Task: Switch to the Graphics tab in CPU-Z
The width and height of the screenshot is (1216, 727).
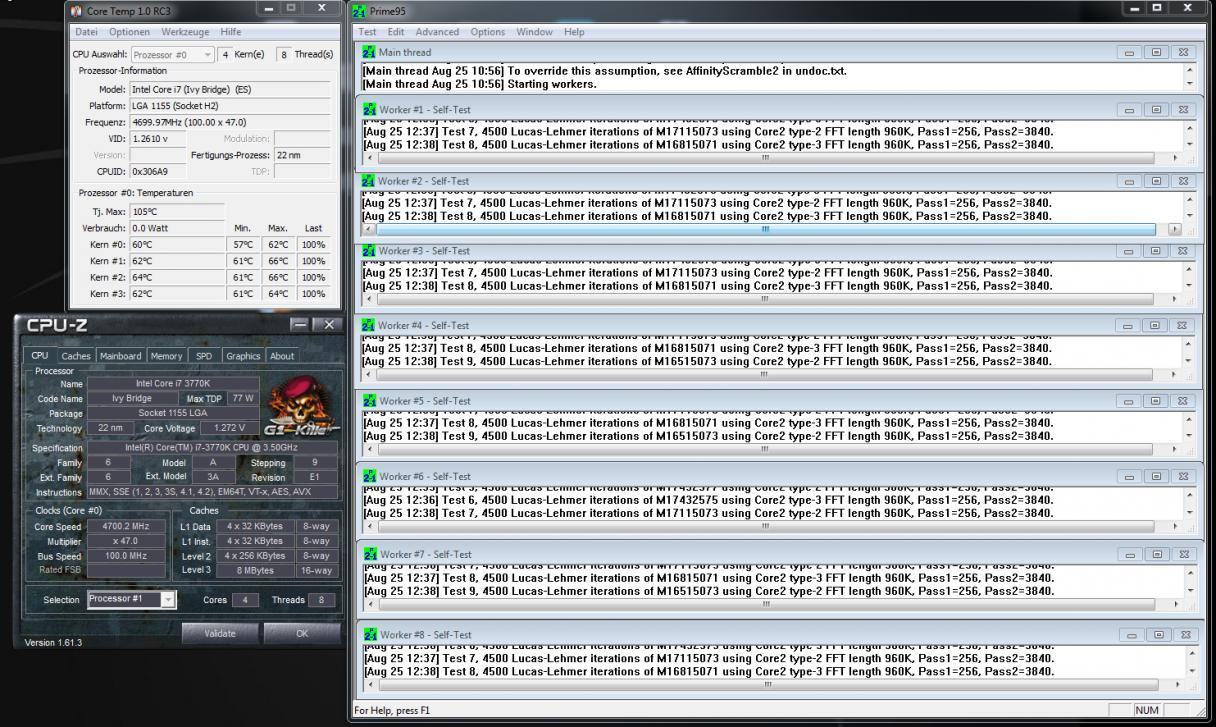Action: click(x=243, y=356)
